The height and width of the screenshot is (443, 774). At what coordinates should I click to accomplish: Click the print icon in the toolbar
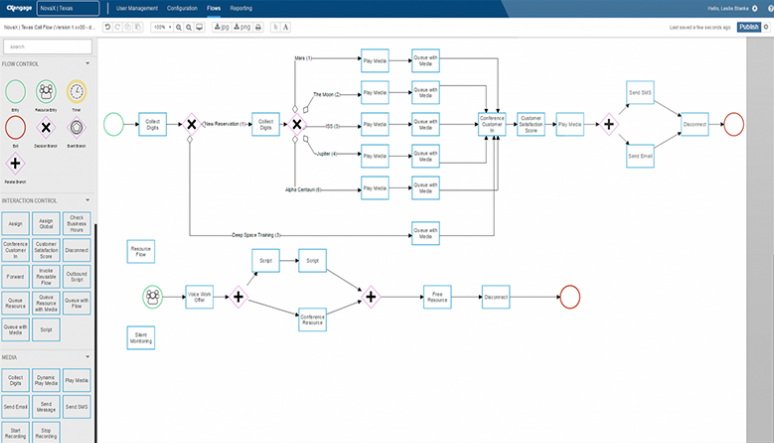tap(258, 27)
